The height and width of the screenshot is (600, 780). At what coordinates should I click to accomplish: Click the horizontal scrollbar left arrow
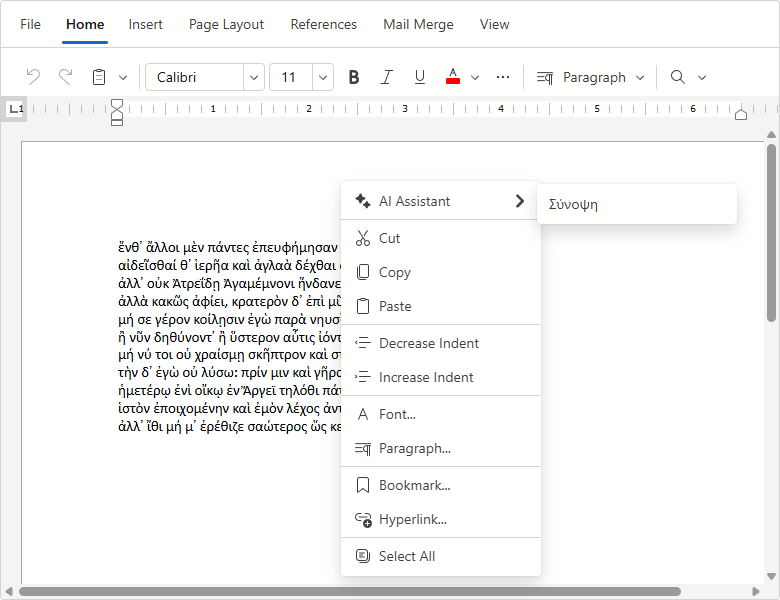pyautogui.click(x=8, y=591)
